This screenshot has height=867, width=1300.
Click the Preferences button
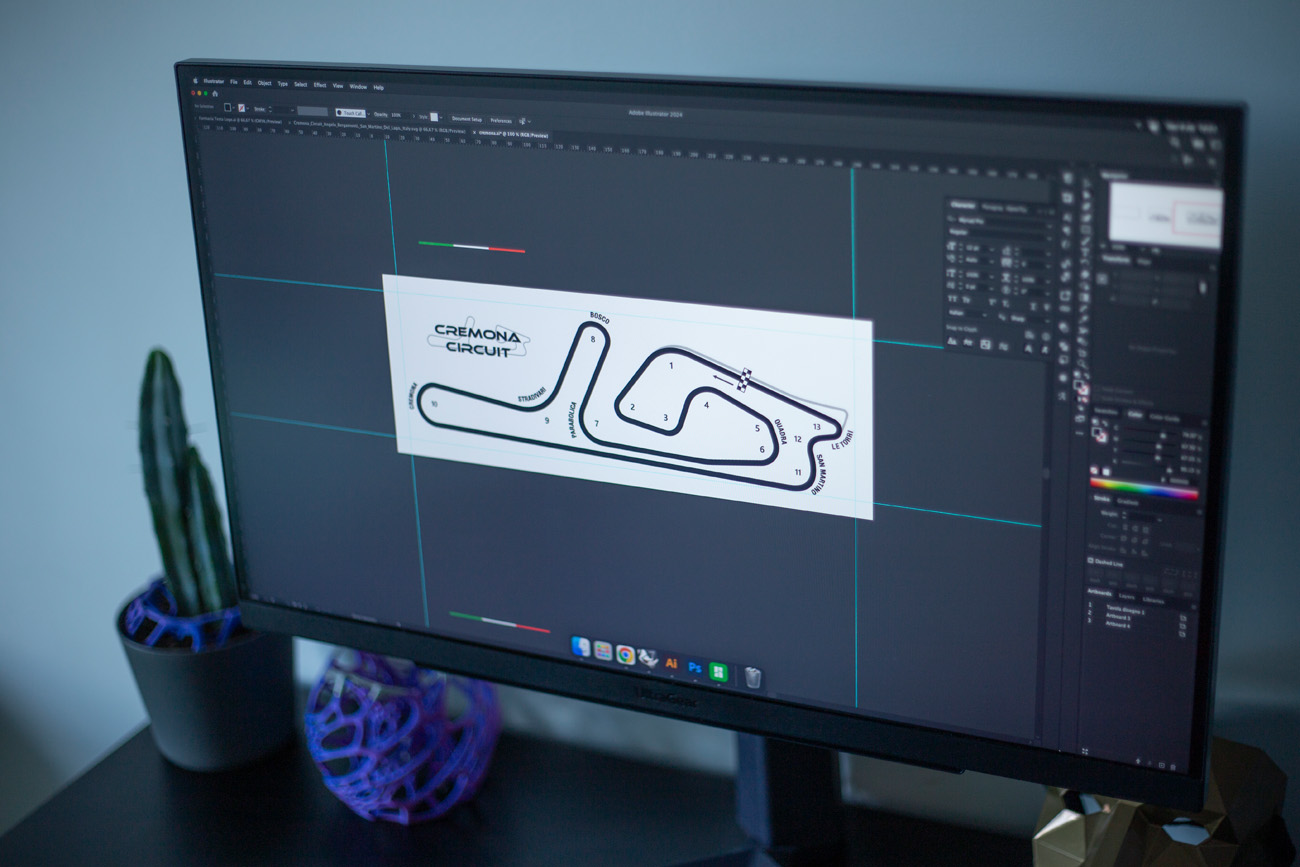(x=501, y=121)
